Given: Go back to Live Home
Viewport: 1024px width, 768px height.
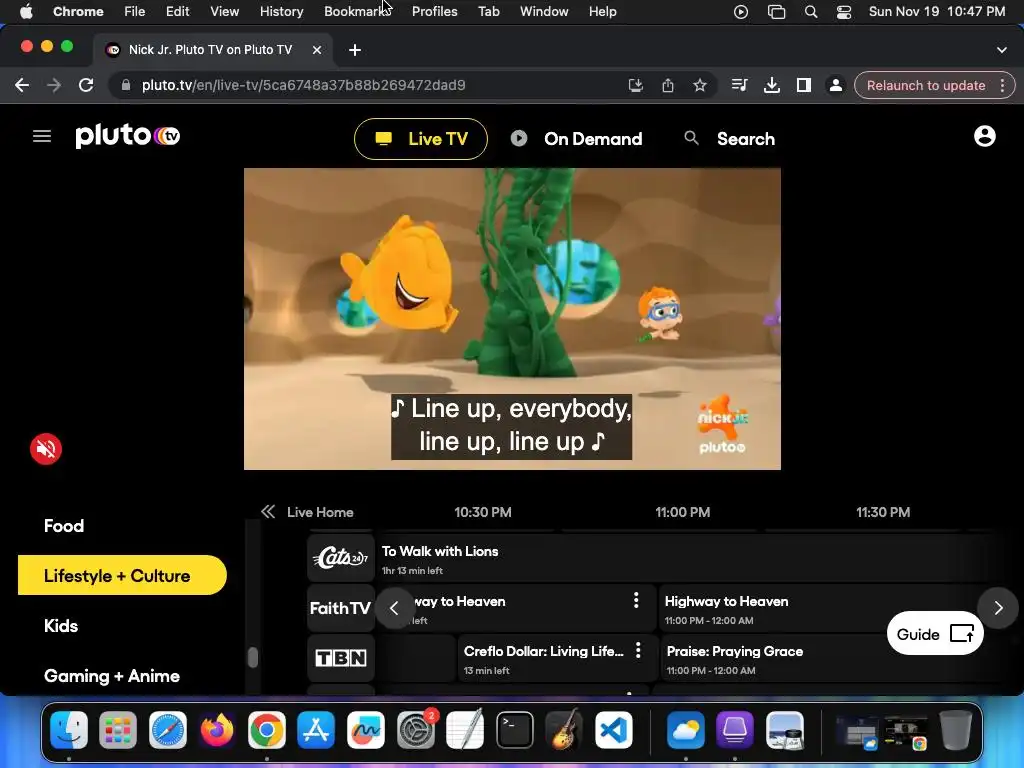Looking at the screenshot, I should pyautogui.click(x=320, y=512).
